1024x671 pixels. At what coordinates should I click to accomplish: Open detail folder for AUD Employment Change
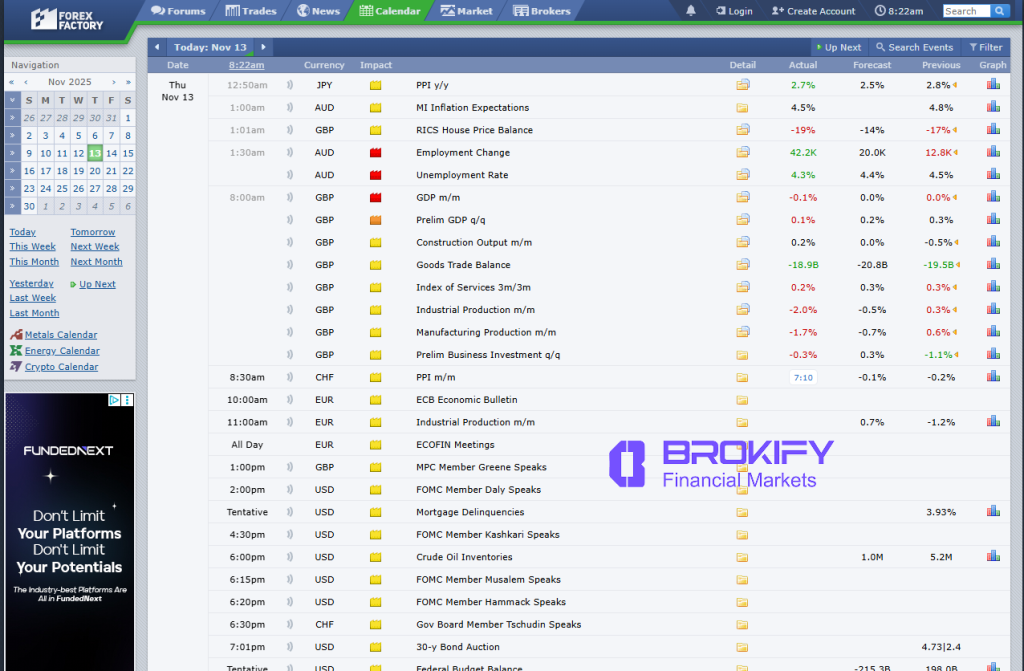(x=743, y=152)
